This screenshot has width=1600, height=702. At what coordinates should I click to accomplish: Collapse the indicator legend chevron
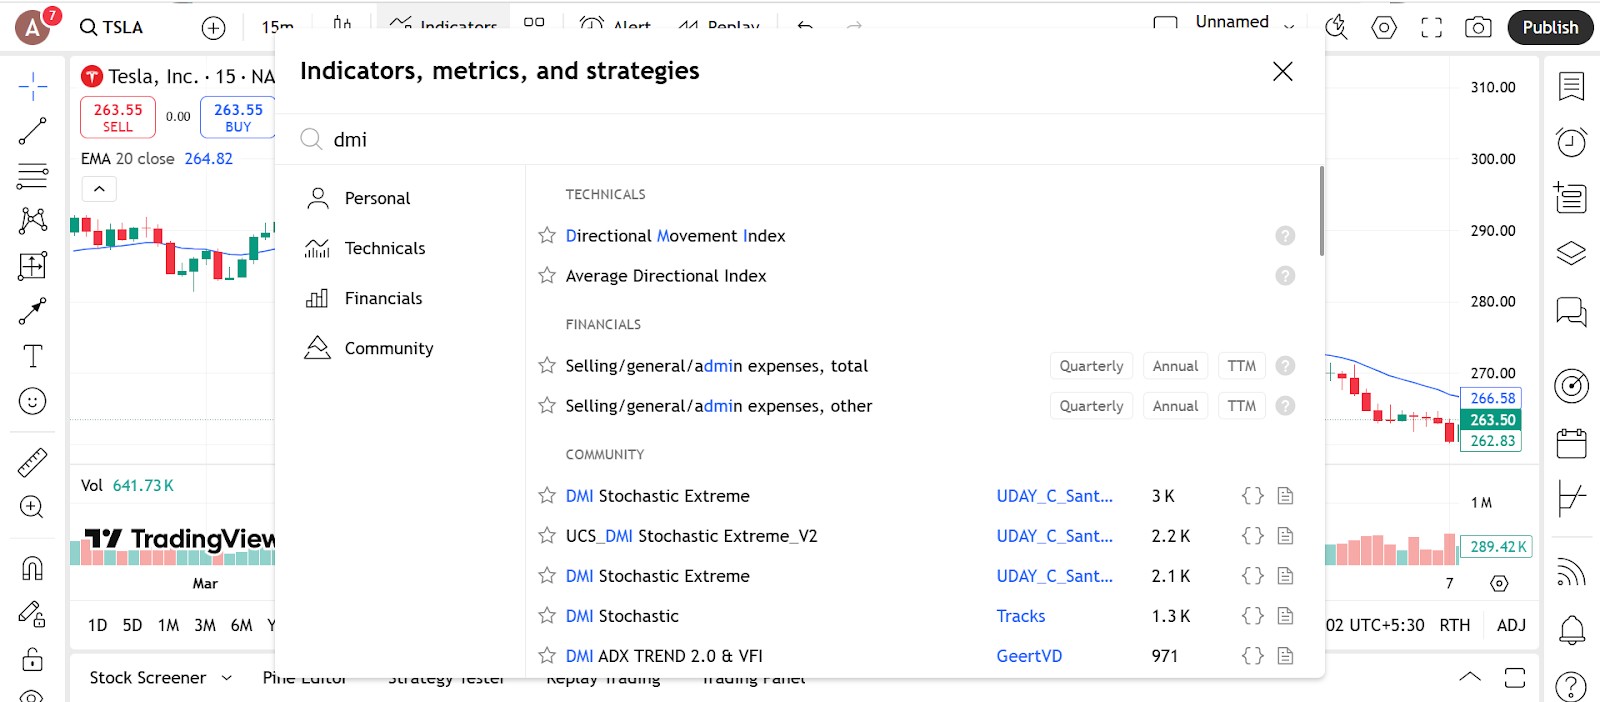coord(99,189)
